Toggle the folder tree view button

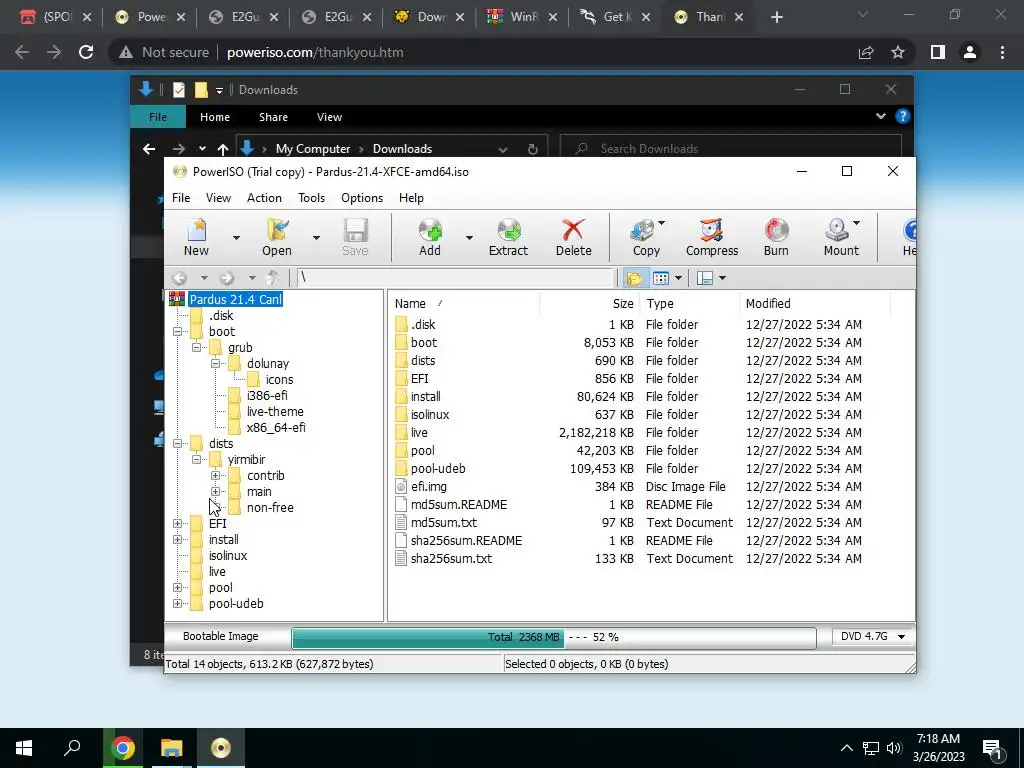[633, 278]
